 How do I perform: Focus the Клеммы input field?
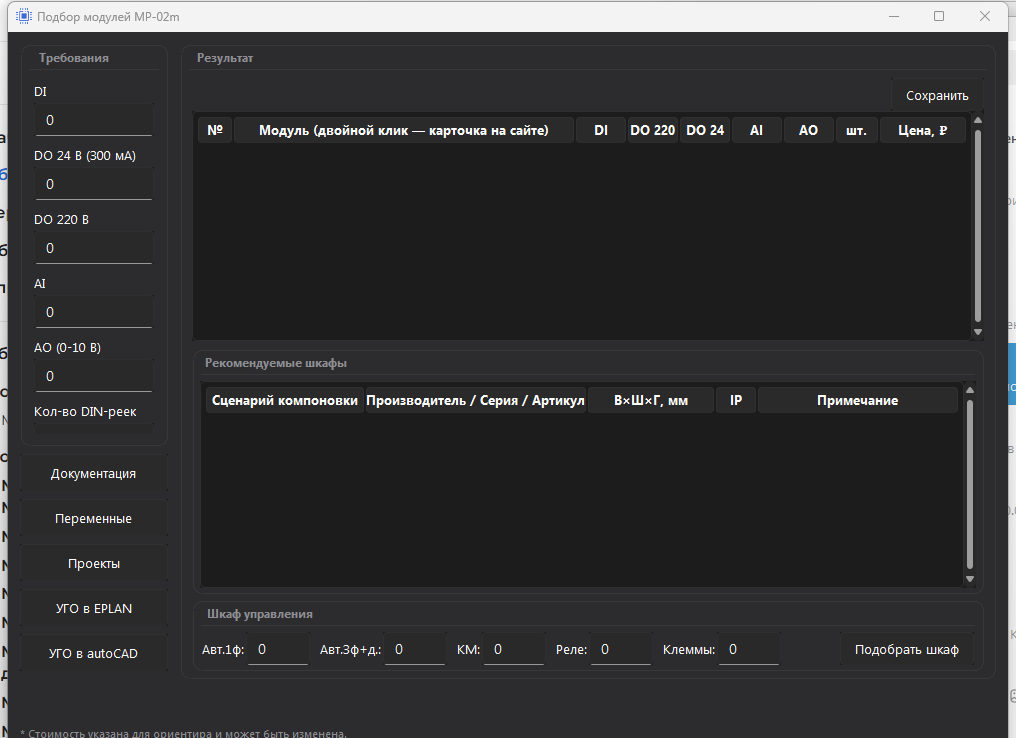point(749,649)
